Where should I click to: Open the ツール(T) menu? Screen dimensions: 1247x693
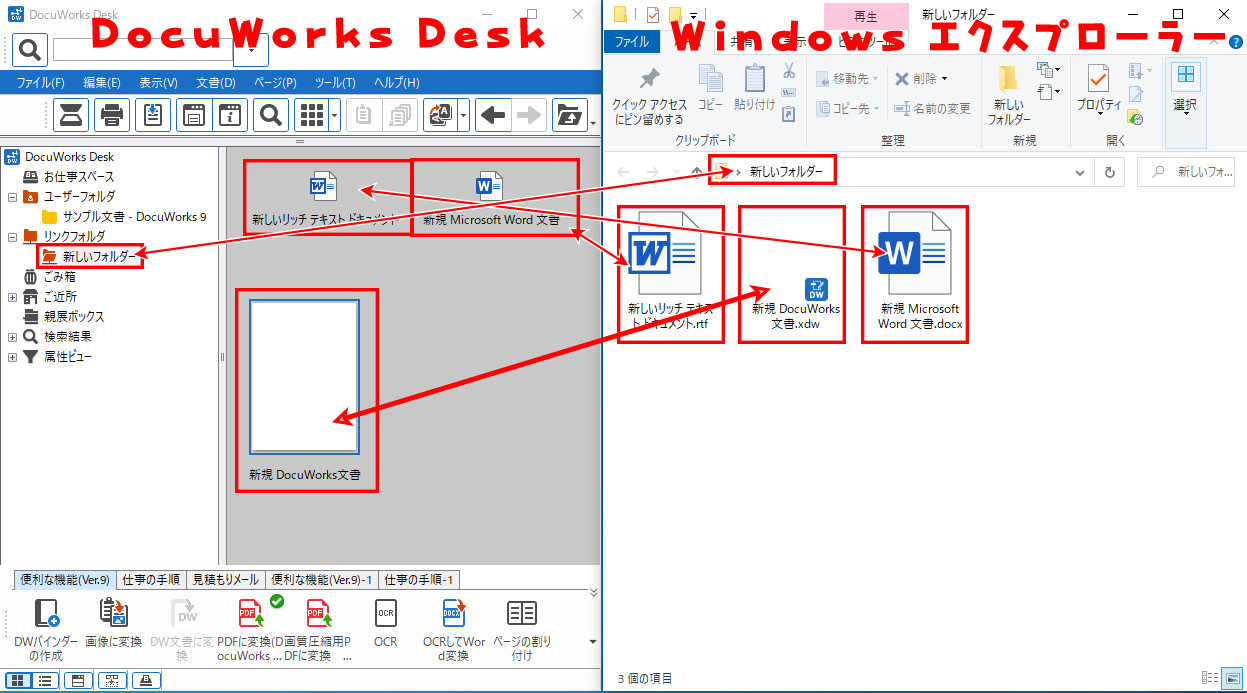click(x=335, y=82)
